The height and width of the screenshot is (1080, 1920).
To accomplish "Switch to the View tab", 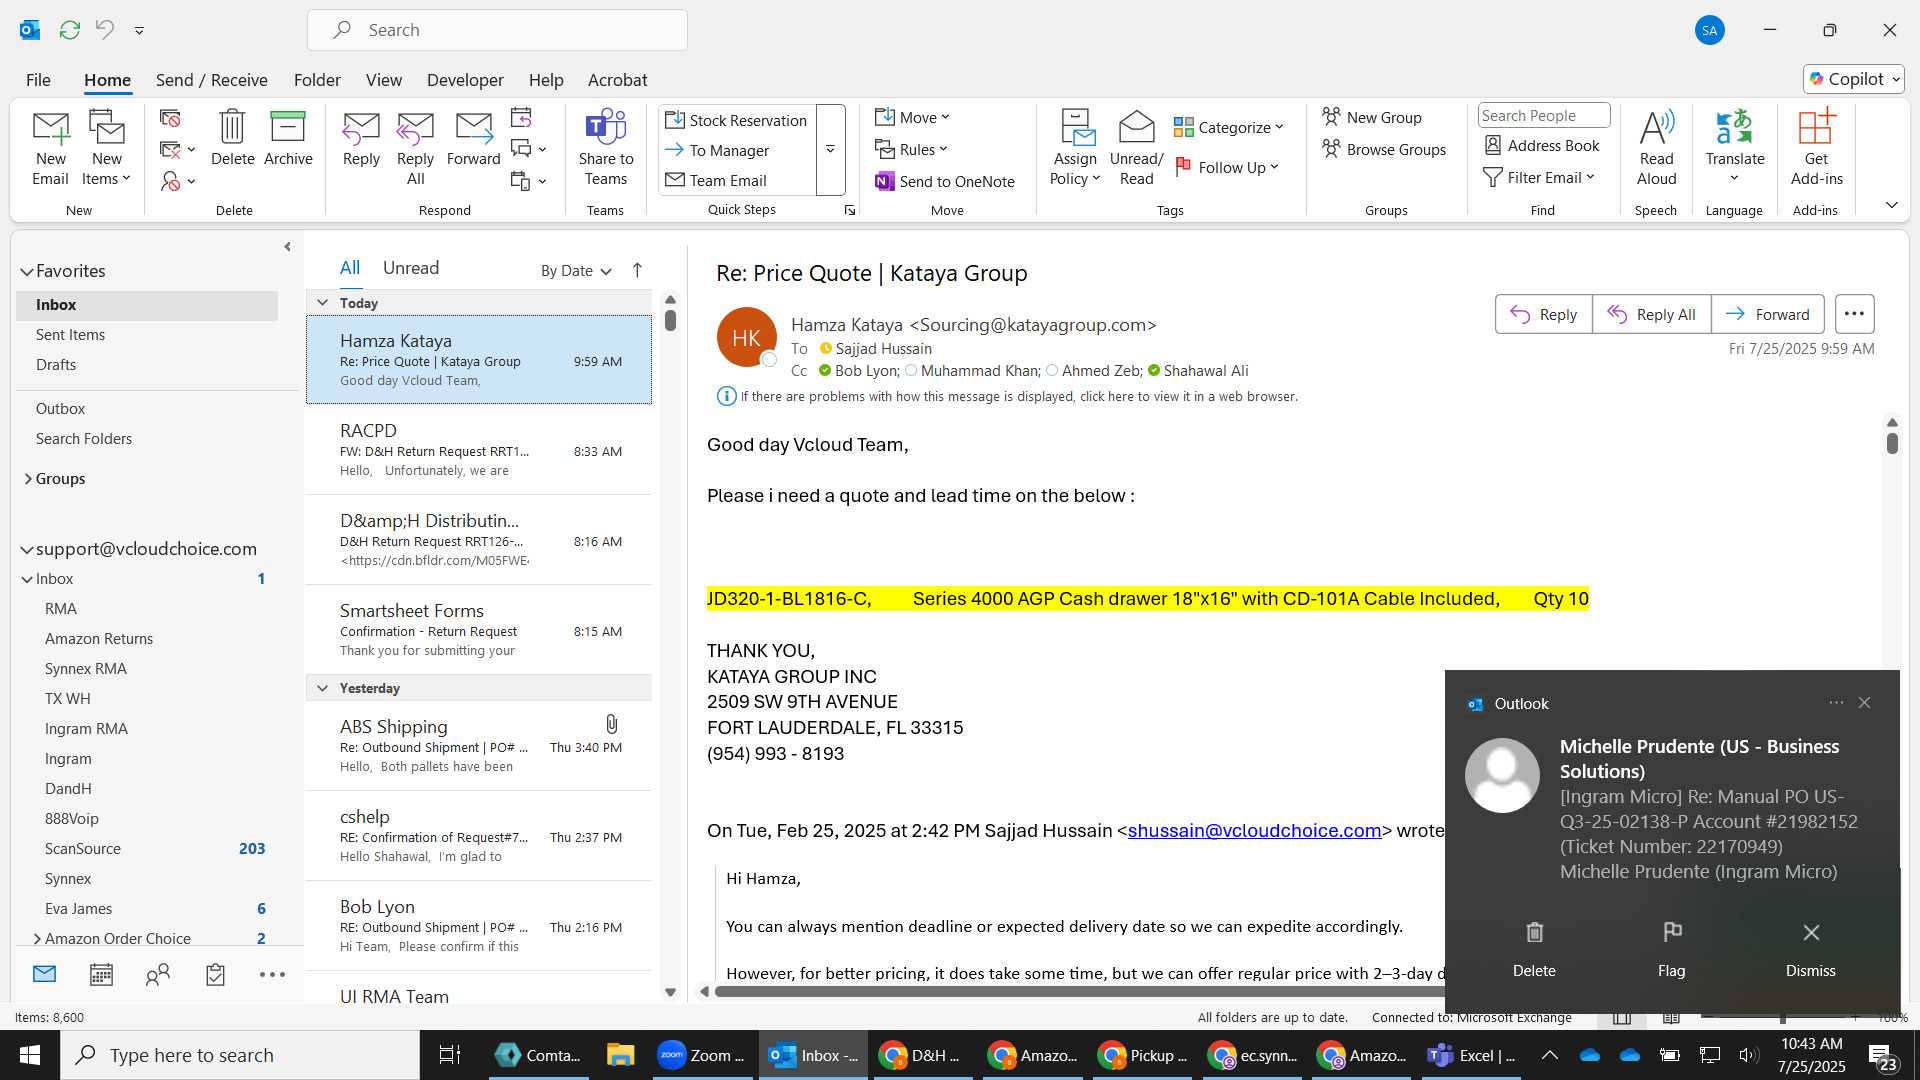I will pyautogui.click(x=383, y=80).
